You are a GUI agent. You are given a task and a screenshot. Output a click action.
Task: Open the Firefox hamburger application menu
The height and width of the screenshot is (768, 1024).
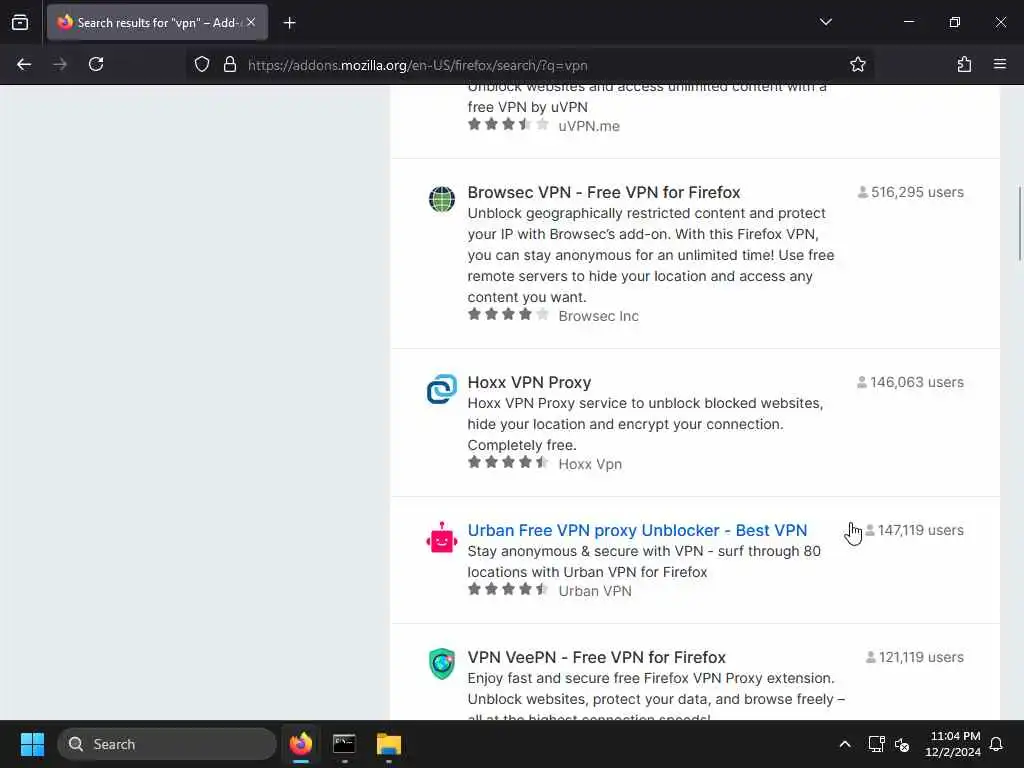click(x=999, y=64)
